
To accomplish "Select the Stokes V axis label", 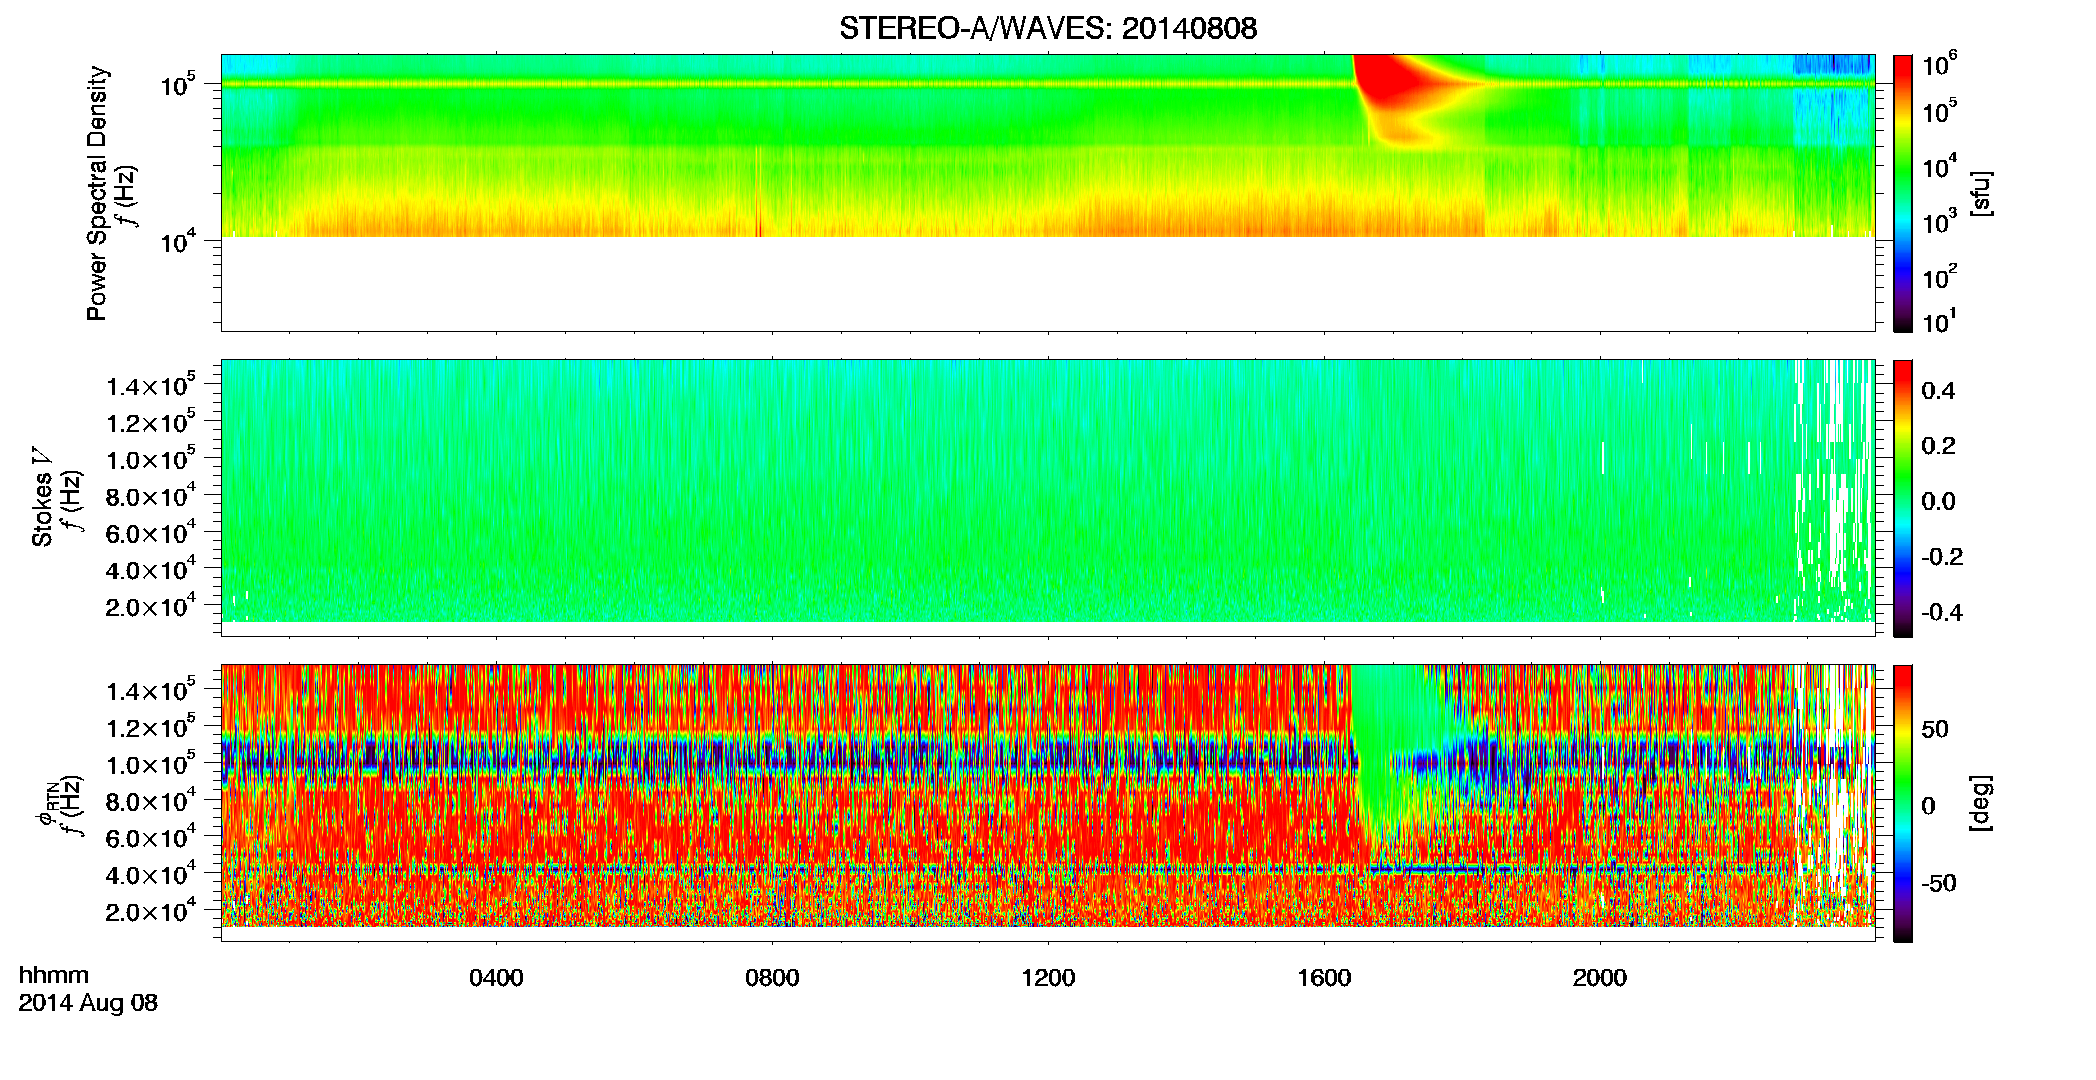I will (x=43, y=497).
